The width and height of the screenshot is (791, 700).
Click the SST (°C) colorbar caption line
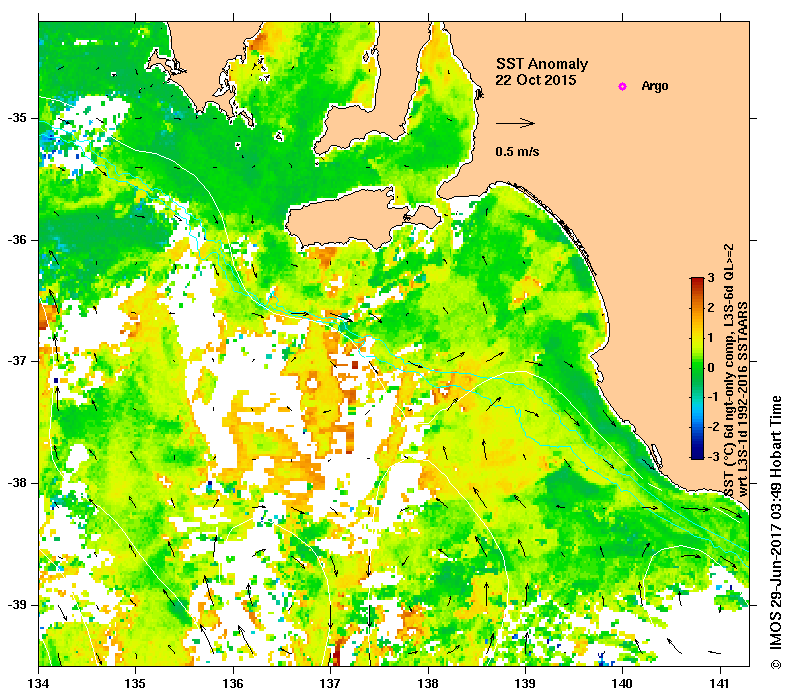[x=728, y=370]
